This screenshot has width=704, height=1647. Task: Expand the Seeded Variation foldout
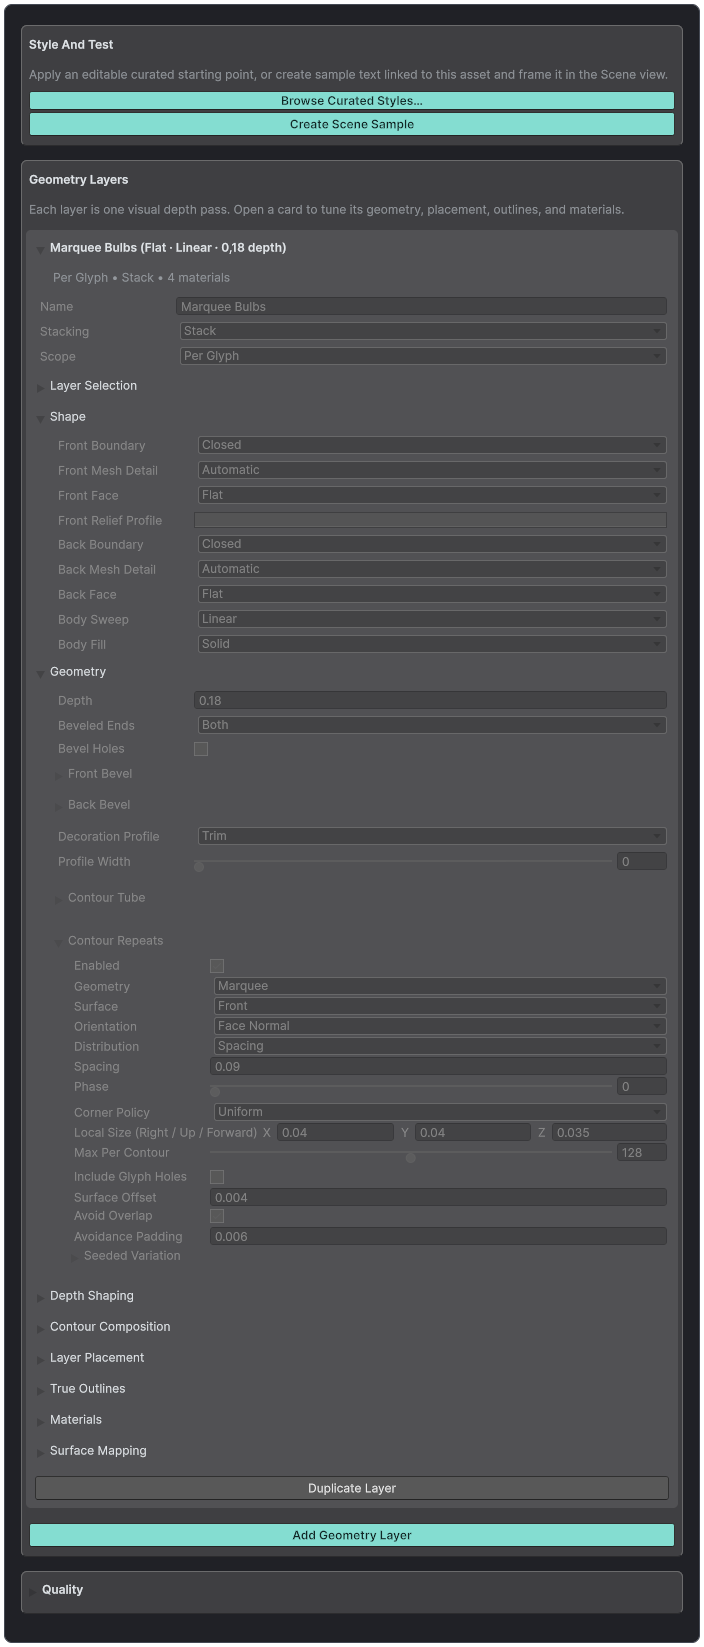[74, 1257]
